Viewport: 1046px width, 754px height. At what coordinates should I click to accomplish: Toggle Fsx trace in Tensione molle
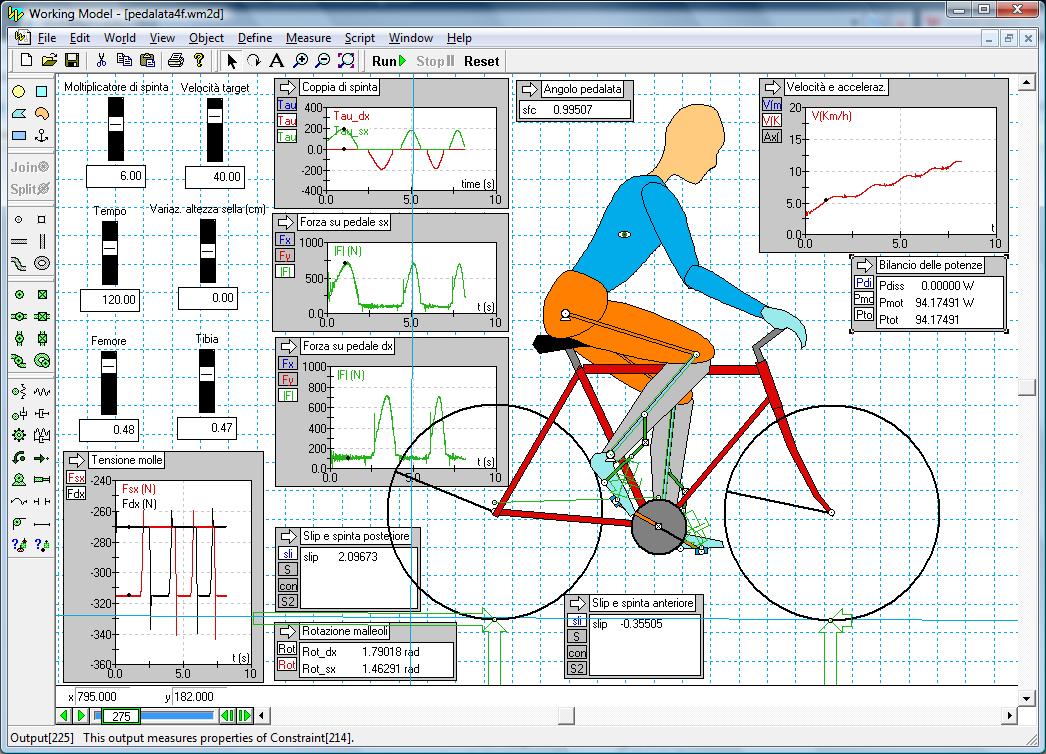[76, 478]
